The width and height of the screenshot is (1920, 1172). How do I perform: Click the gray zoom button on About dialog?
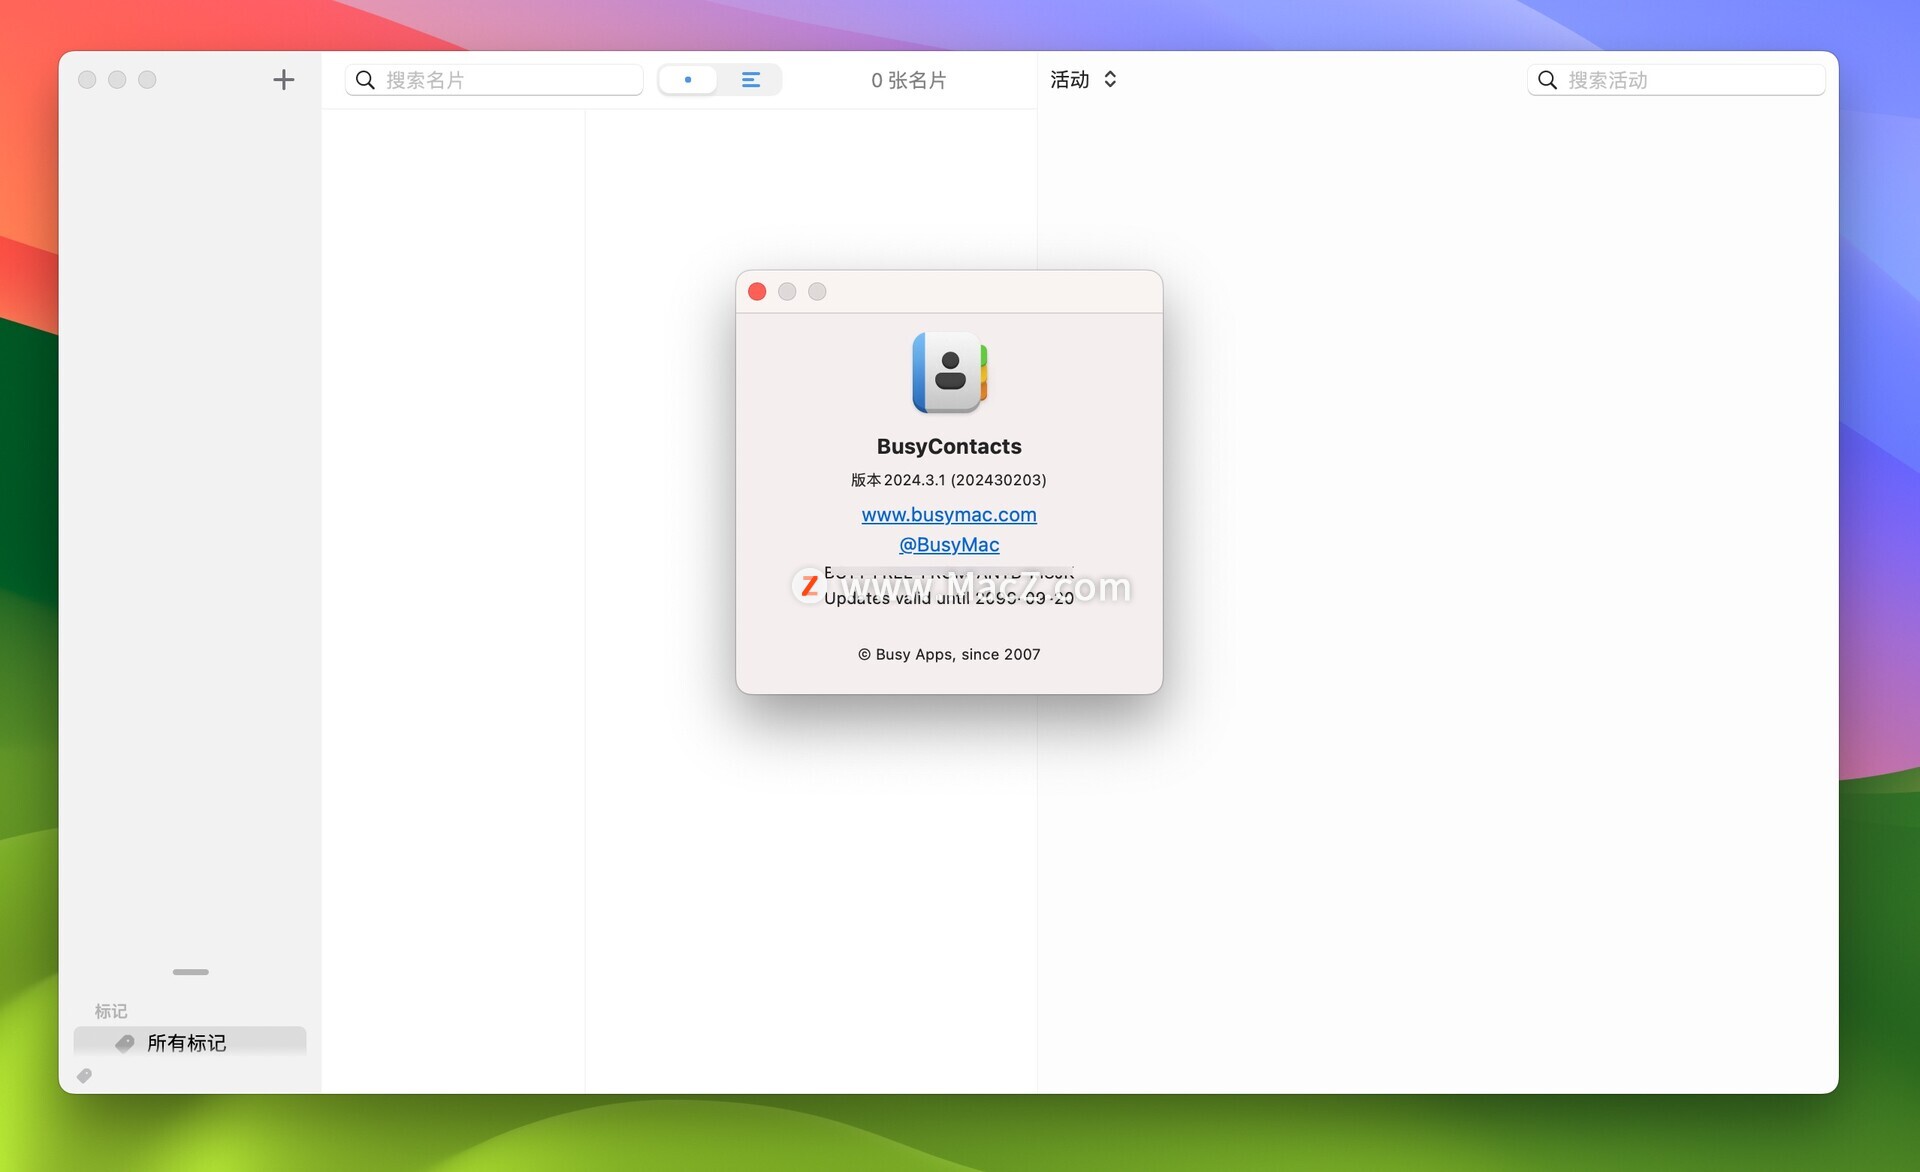(x=817, y=291)
